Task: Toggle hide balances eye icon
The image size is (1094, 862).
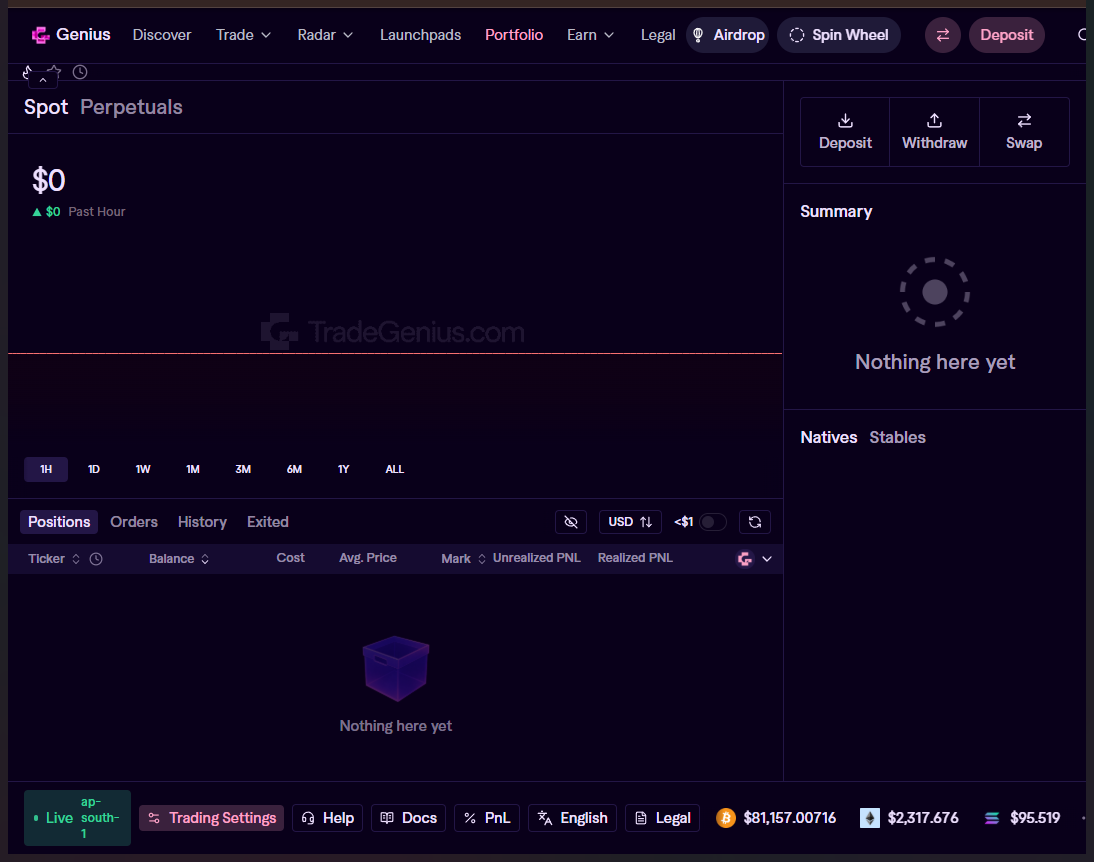Action: [571, 522]
